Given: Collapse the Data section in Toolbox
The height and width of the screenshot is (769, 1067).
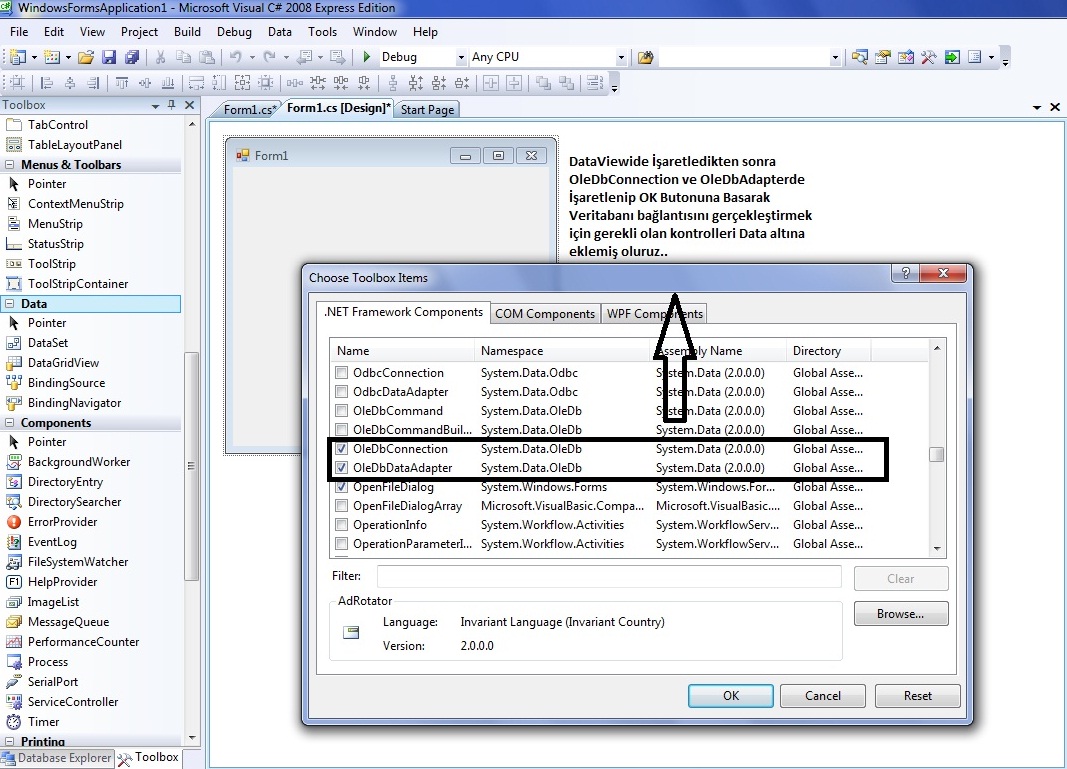Looking at the screenshot, I should (9, 304).
